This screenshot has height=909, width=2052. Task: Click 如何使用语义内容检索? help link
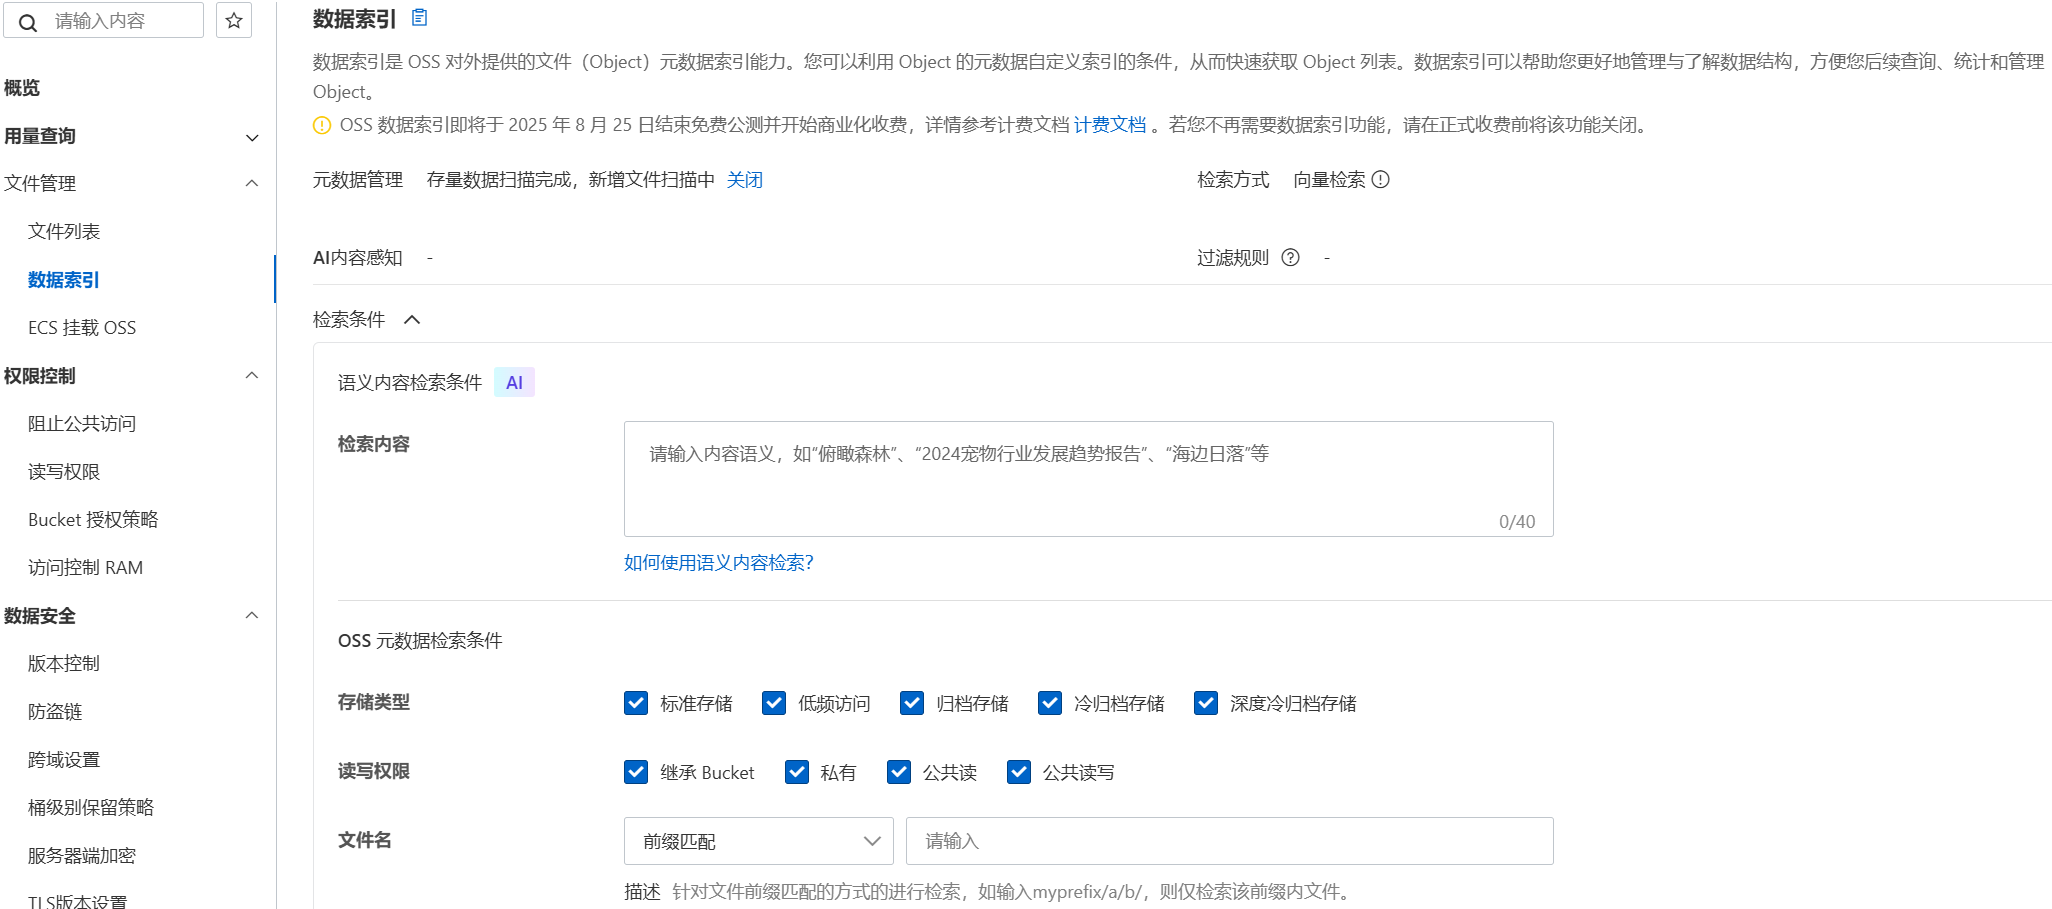coord(718,562)
